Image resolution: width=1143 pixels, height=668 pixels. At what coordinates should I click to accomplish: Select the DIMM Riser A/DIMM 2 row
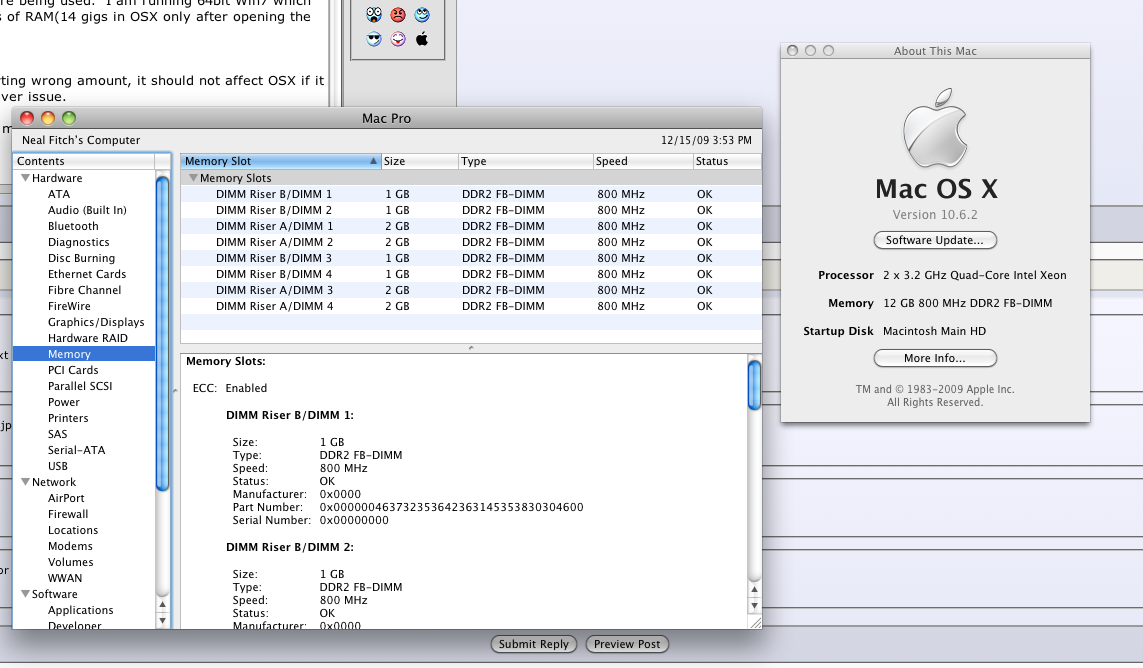coord(471,242)
